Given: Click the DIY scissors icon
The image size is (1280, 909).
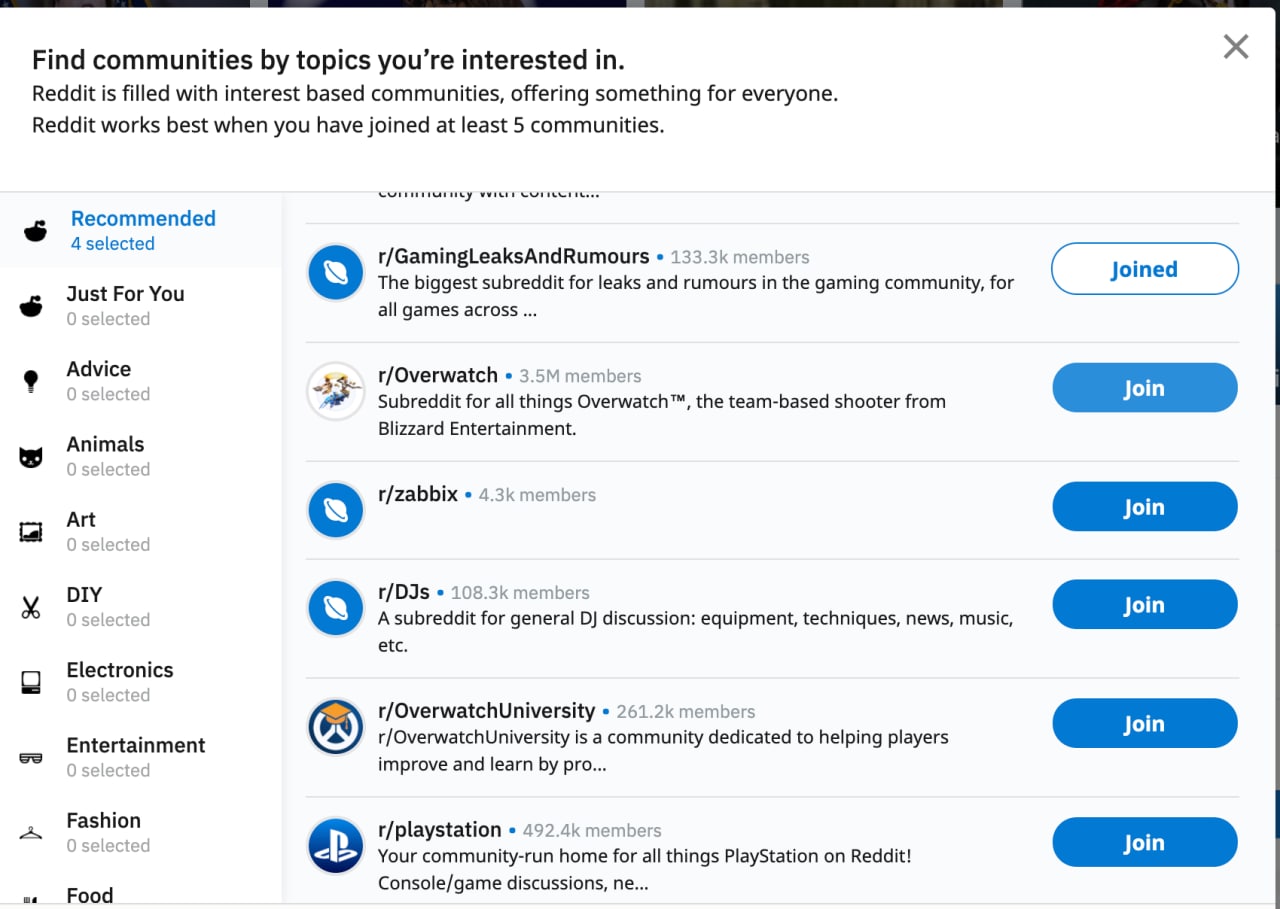Looking at the screenshot, I should [31, 607].
